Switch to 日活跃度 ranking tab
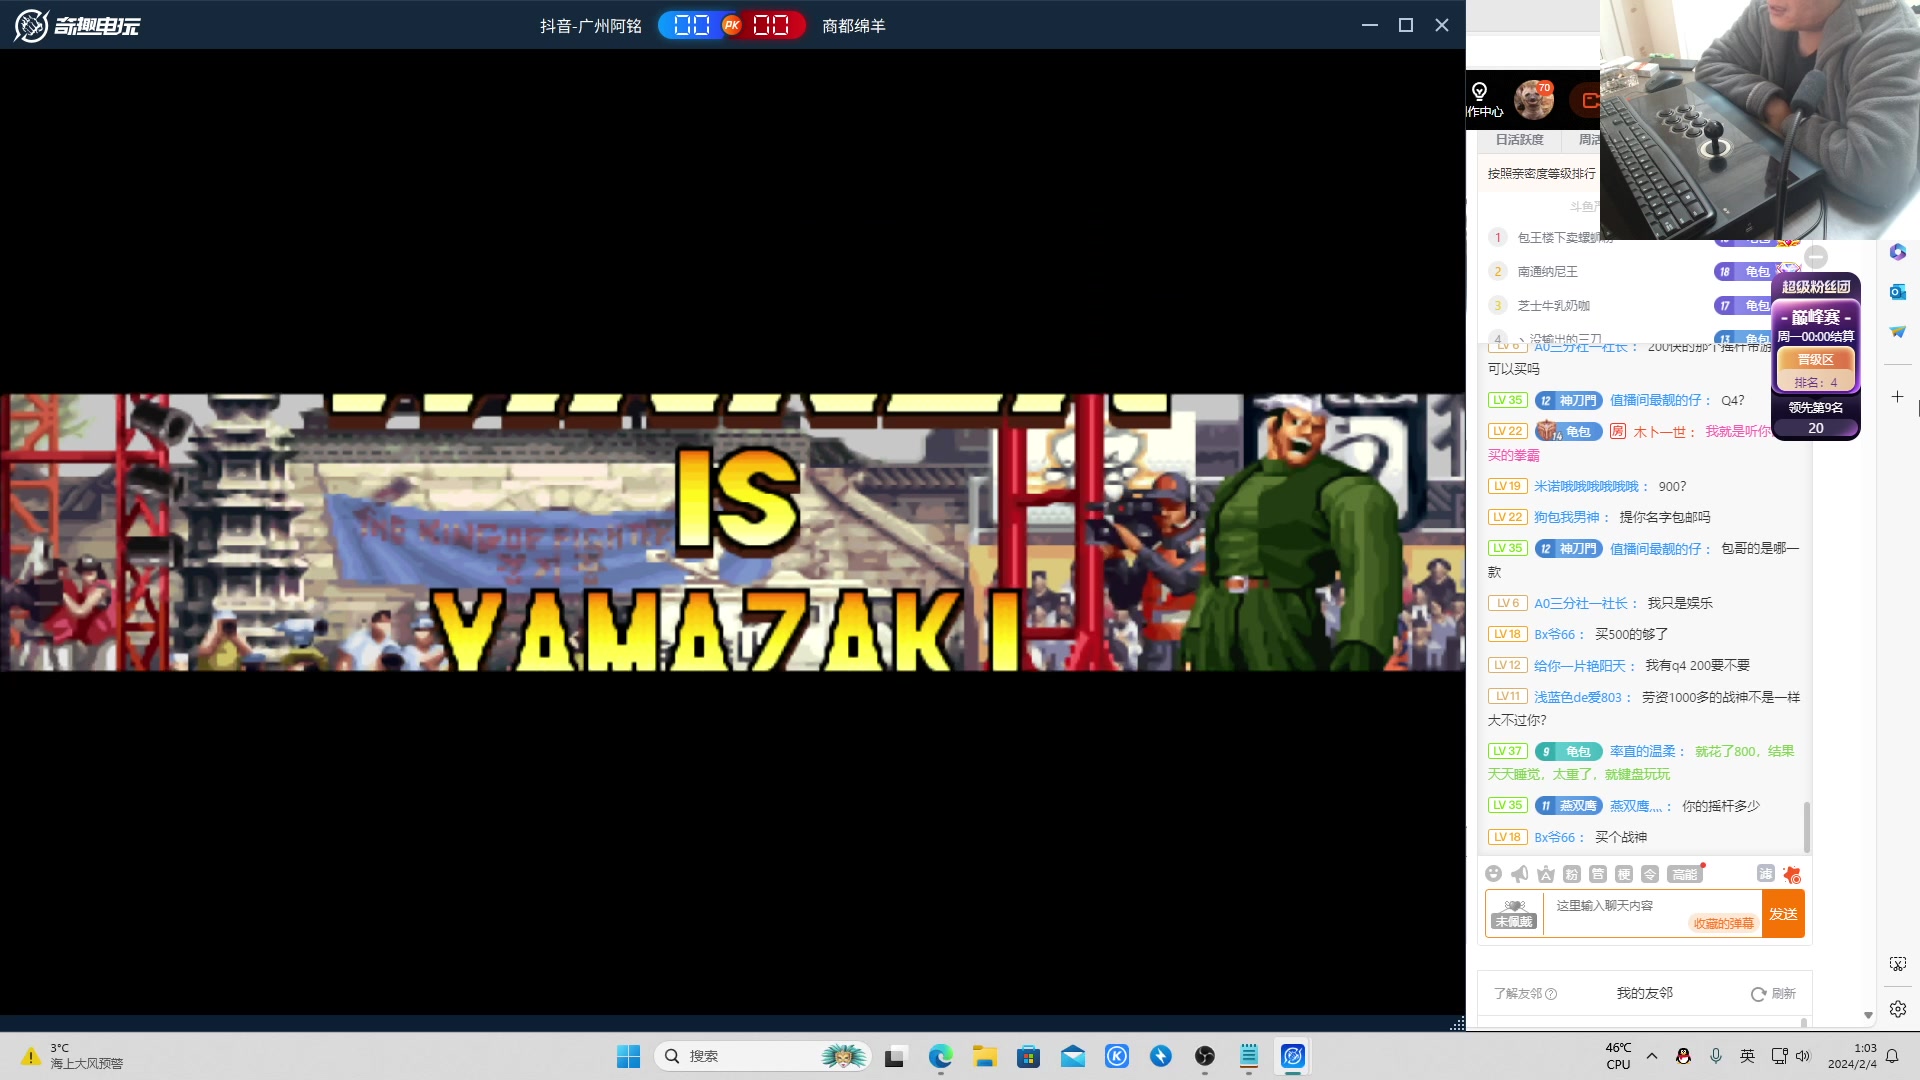 coord(1519,140)
